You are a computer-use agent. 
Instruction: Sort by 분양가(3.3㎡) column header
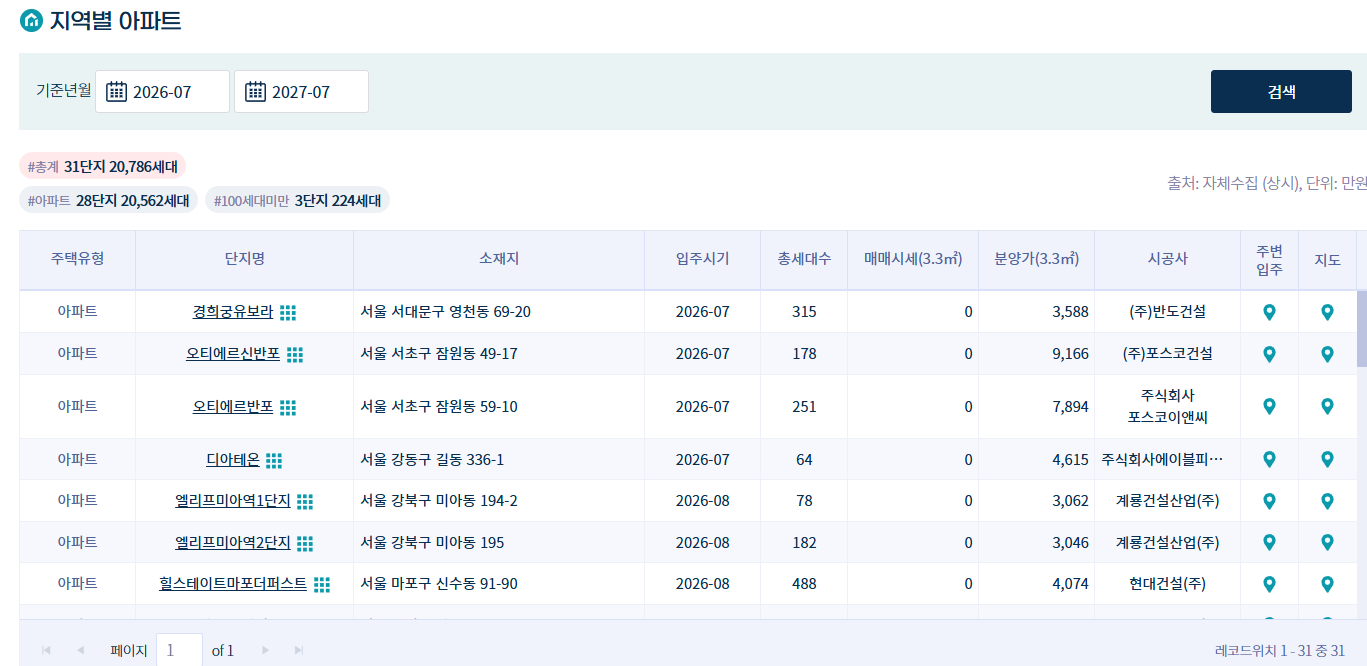click(1037, 259)
